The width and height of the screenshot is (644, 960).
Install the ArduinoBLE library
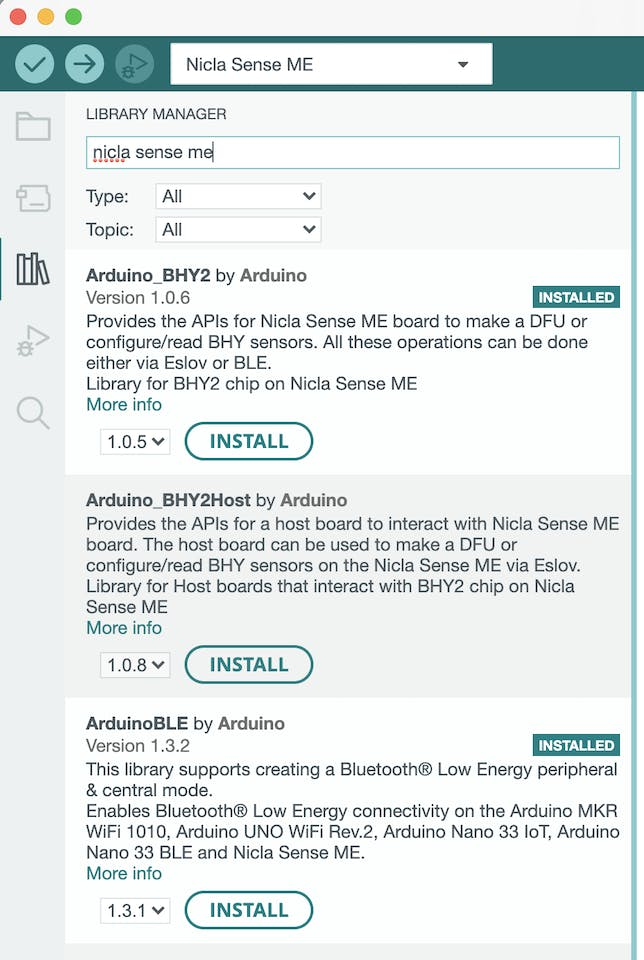point(249,910)
